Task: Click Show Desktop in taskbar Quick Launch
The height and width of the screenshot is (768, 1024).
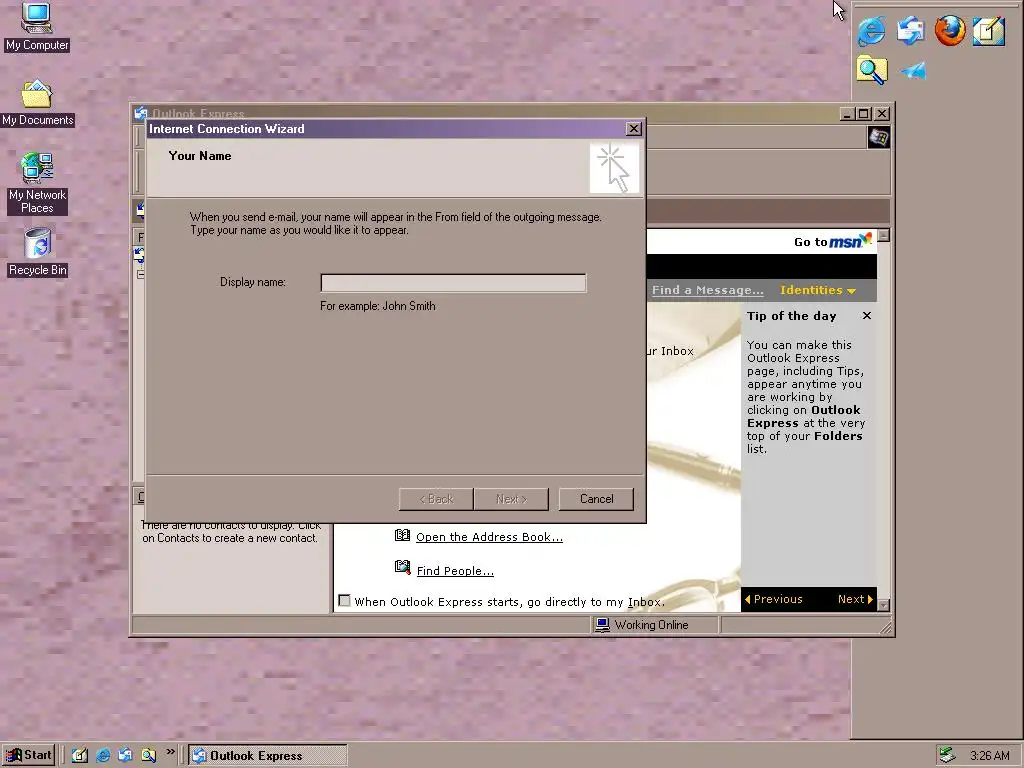Action: [x=80, y=756]
